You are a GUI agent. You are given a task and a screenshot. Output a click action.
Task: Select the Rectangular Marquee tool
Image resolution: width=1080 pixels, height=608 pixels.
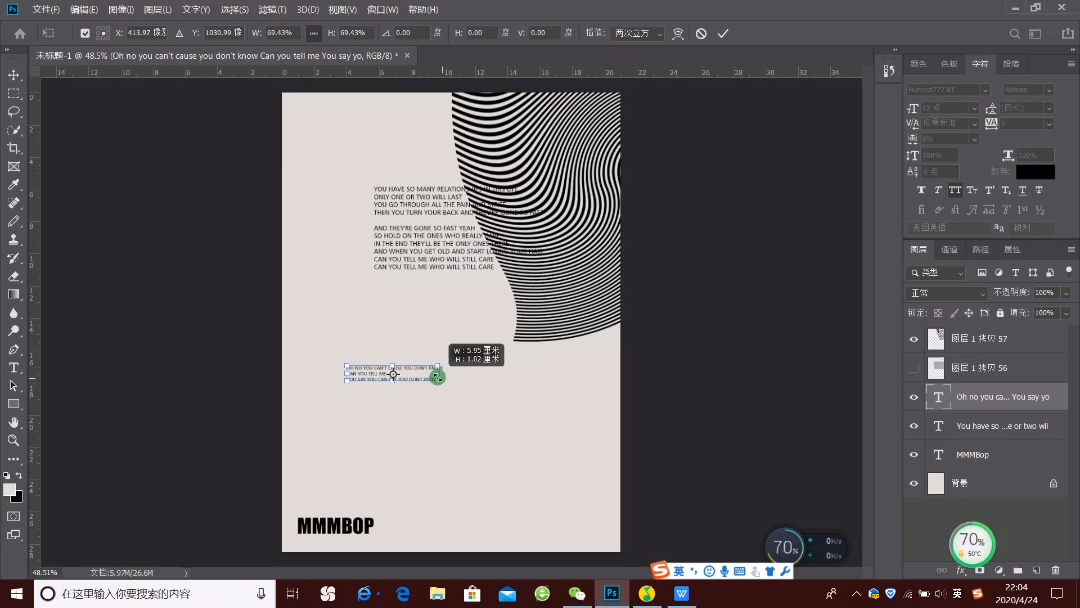14,93
